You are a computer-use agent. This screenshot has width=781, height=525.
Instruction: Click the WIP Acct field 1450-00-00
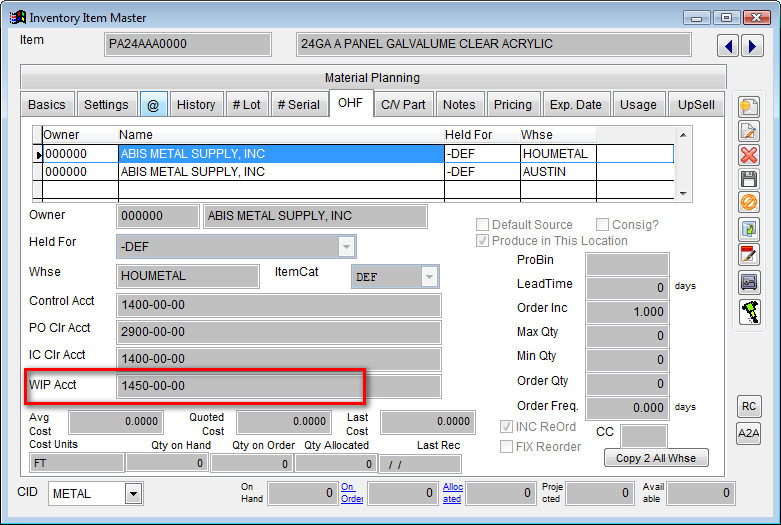point(238,386)
